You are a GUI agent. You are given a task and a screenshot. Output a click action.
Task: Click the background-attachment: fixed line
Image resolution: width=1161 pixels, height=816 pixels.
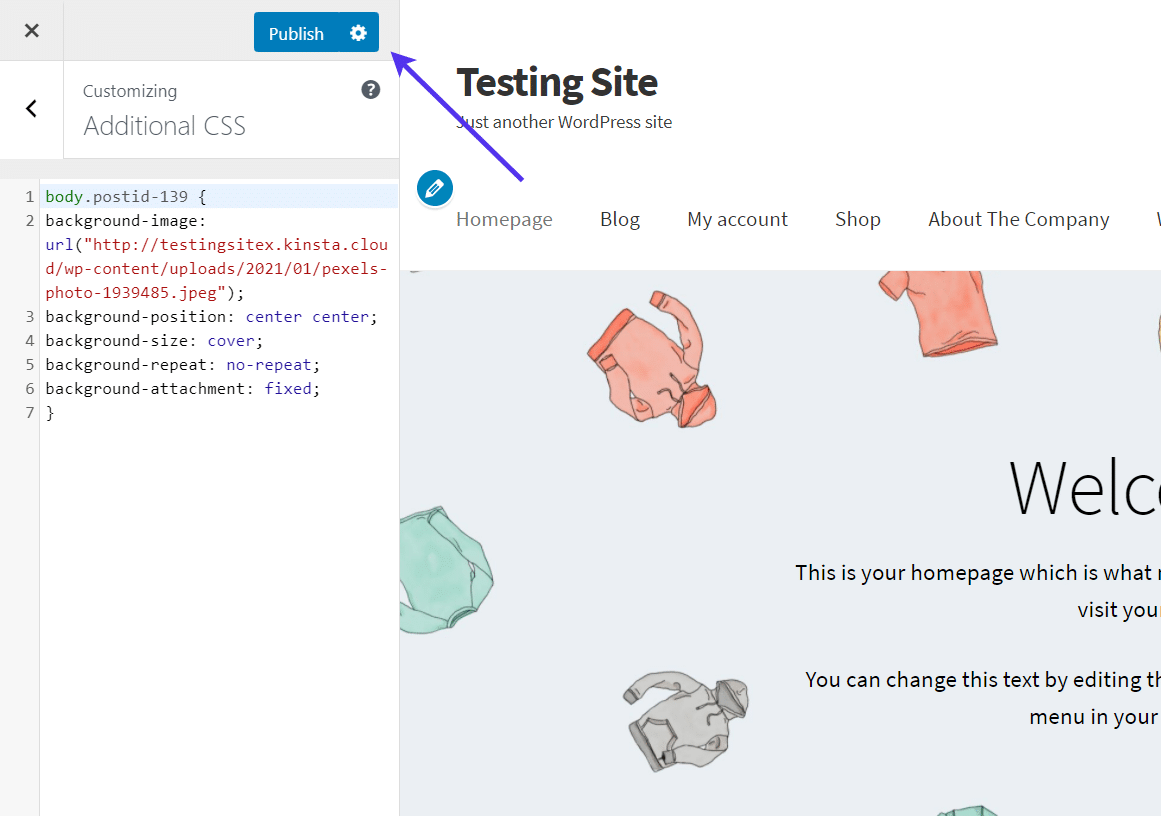pyautogui.click(x=182, y=388)
